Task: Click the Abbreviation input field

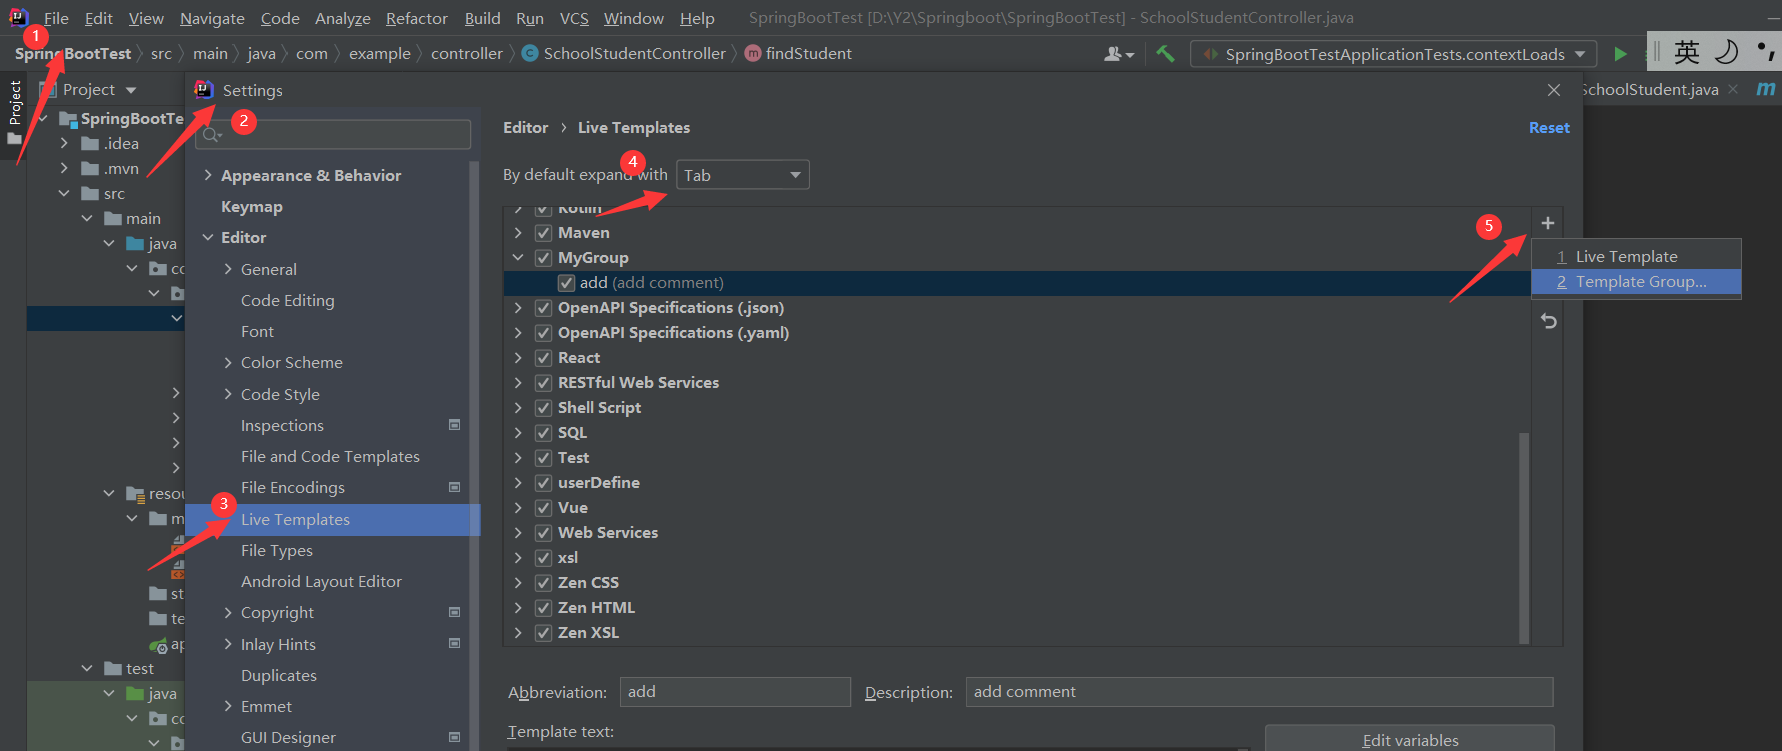Action: (x=735, y=692)
